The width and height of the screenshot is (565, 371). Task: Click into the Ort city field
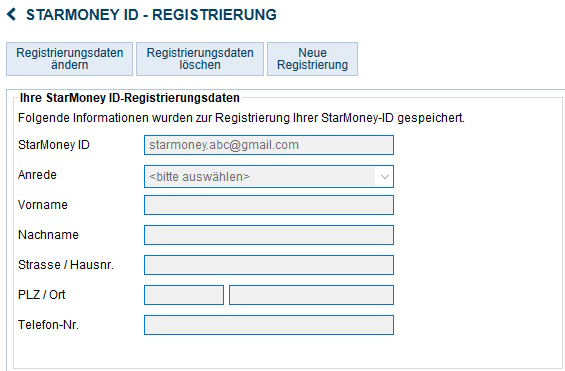click(x=311, y=295)
